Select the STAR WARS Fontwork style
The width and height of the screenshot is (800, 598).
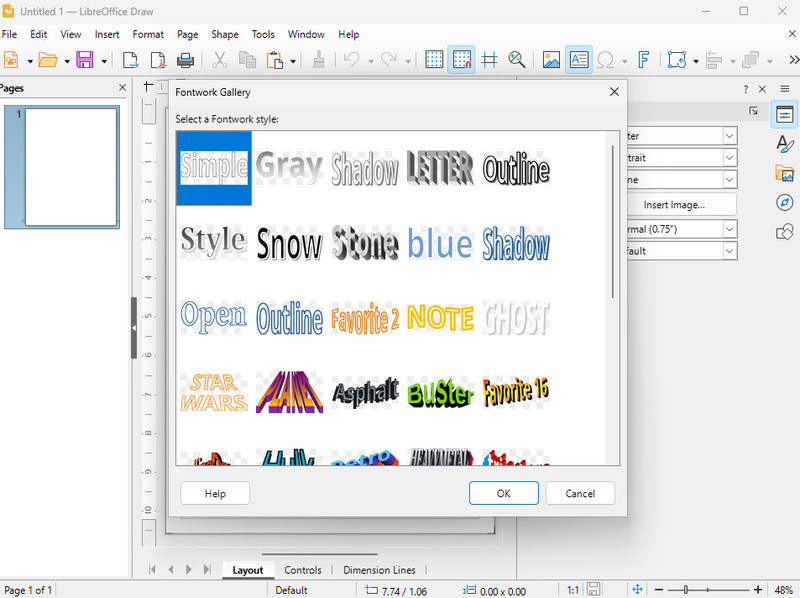[x=214, y=392]
